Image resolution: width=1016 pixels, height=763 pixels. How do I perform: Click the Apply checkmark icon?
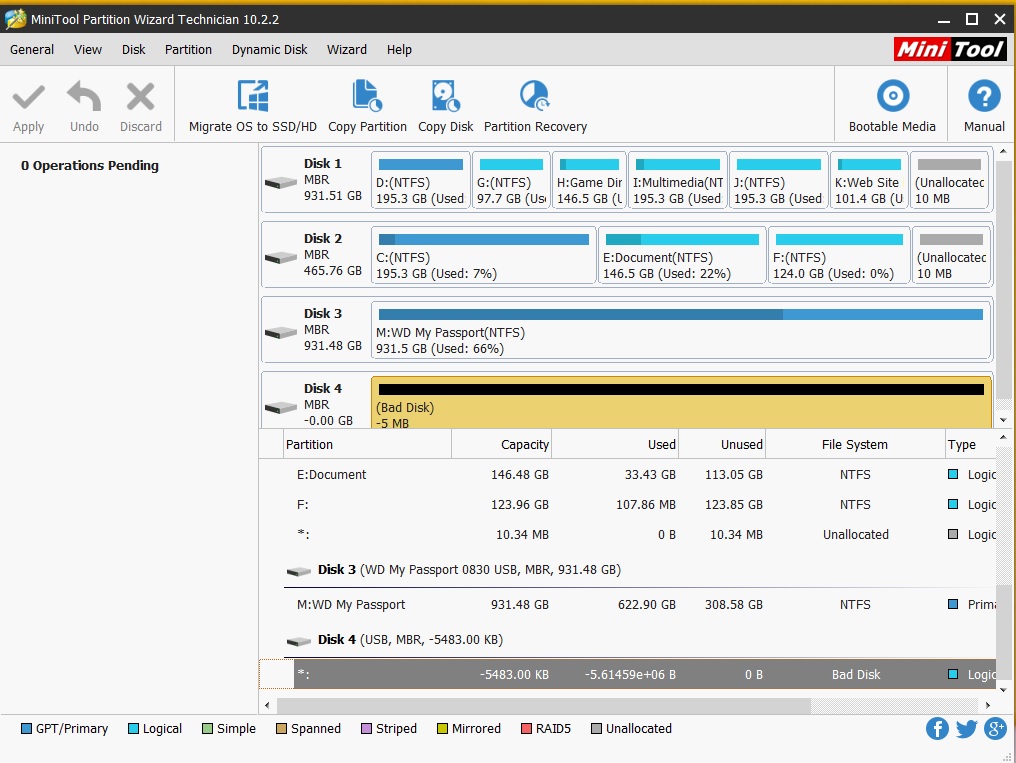tap(29, 97)
